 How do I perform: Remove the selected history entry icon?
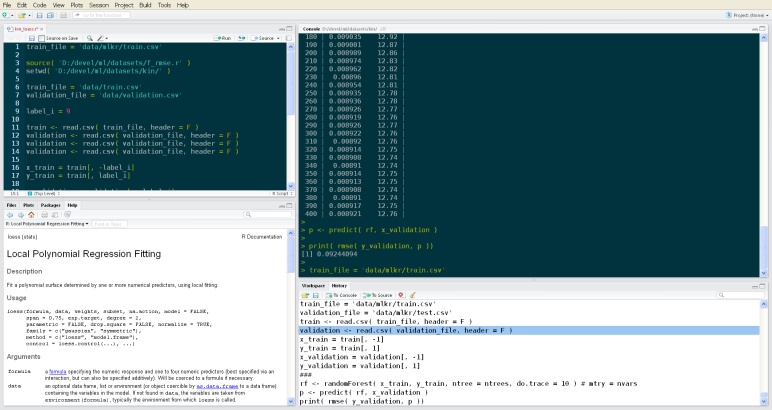coord(401,295)
